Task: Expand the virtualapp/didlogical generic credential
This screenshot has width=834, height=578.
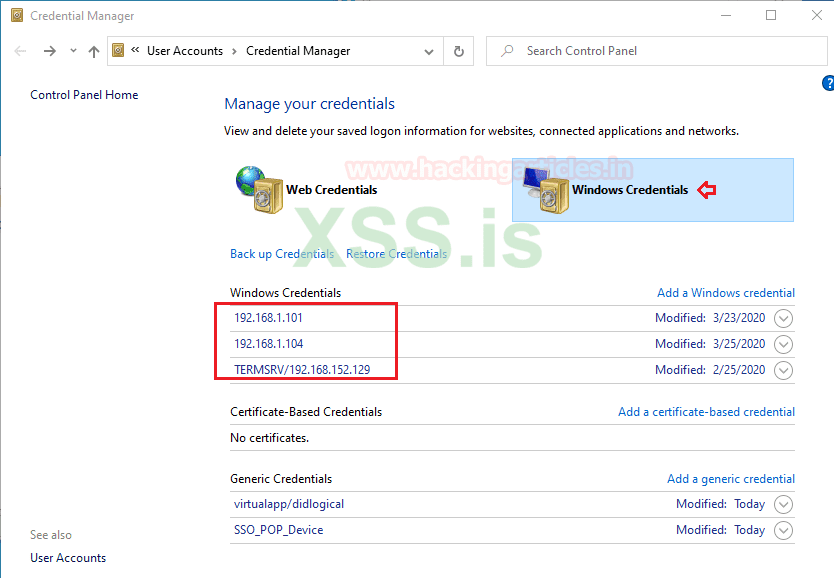Action: coord(783,505)
